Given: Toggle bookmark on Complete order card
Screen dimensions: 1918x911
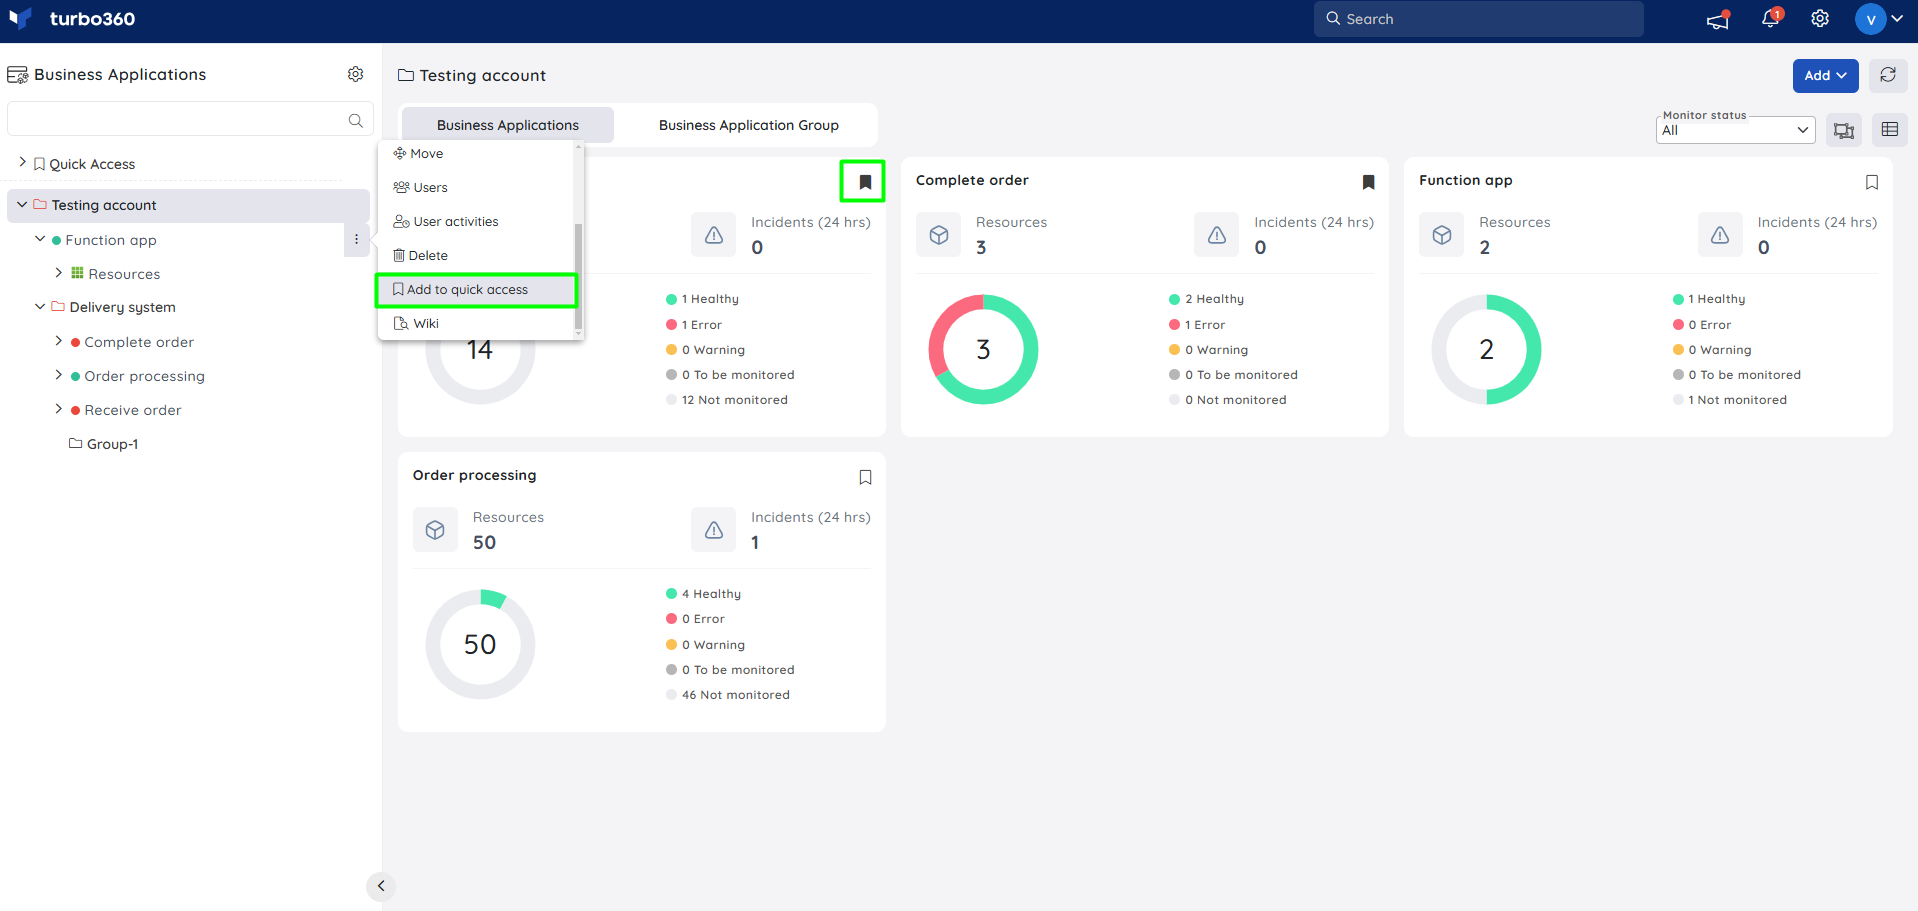Looking at the screenshot, I should 1368,182.
